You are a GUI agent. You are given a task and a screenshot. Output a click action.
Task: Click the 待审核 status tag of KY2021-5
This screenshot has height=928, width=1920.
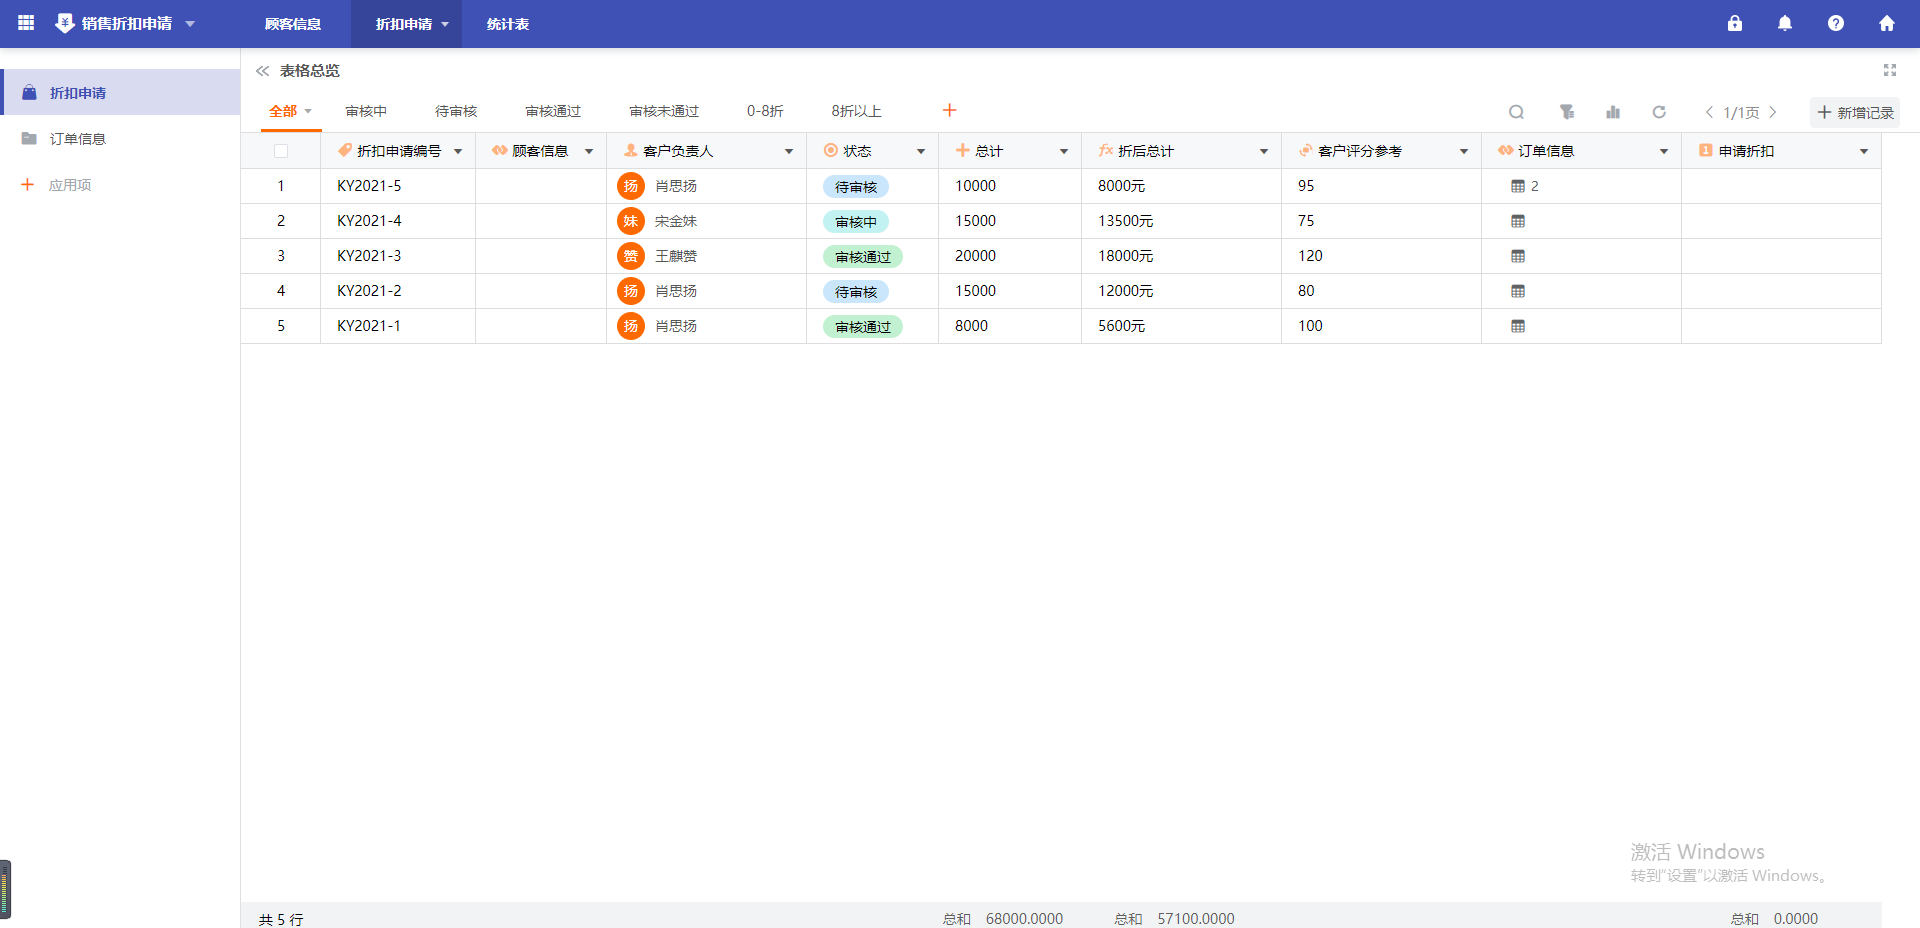point(856,187)
